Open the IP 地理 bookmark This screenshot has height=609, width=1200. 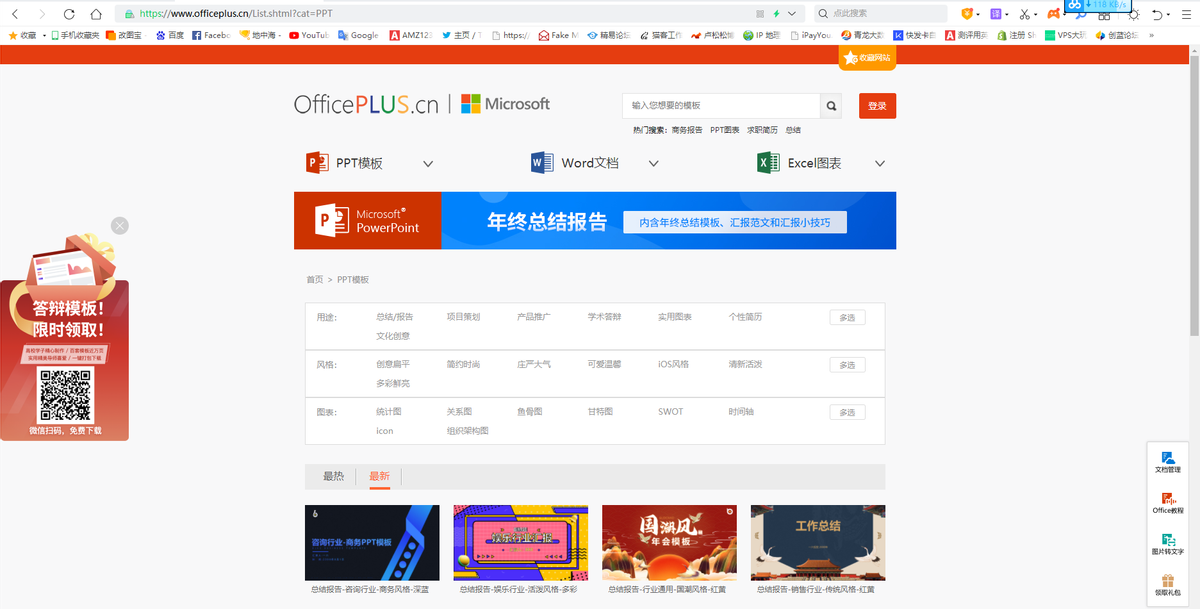761,35
